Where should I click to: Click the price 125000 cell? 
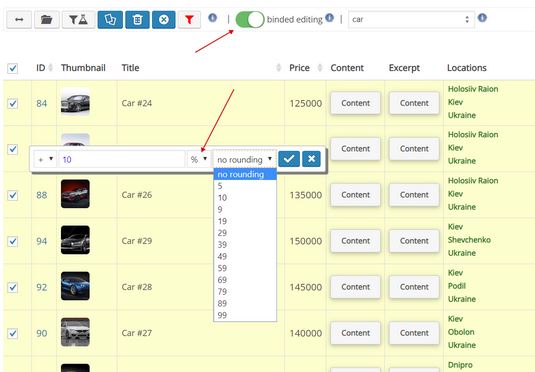click(306, 103)
